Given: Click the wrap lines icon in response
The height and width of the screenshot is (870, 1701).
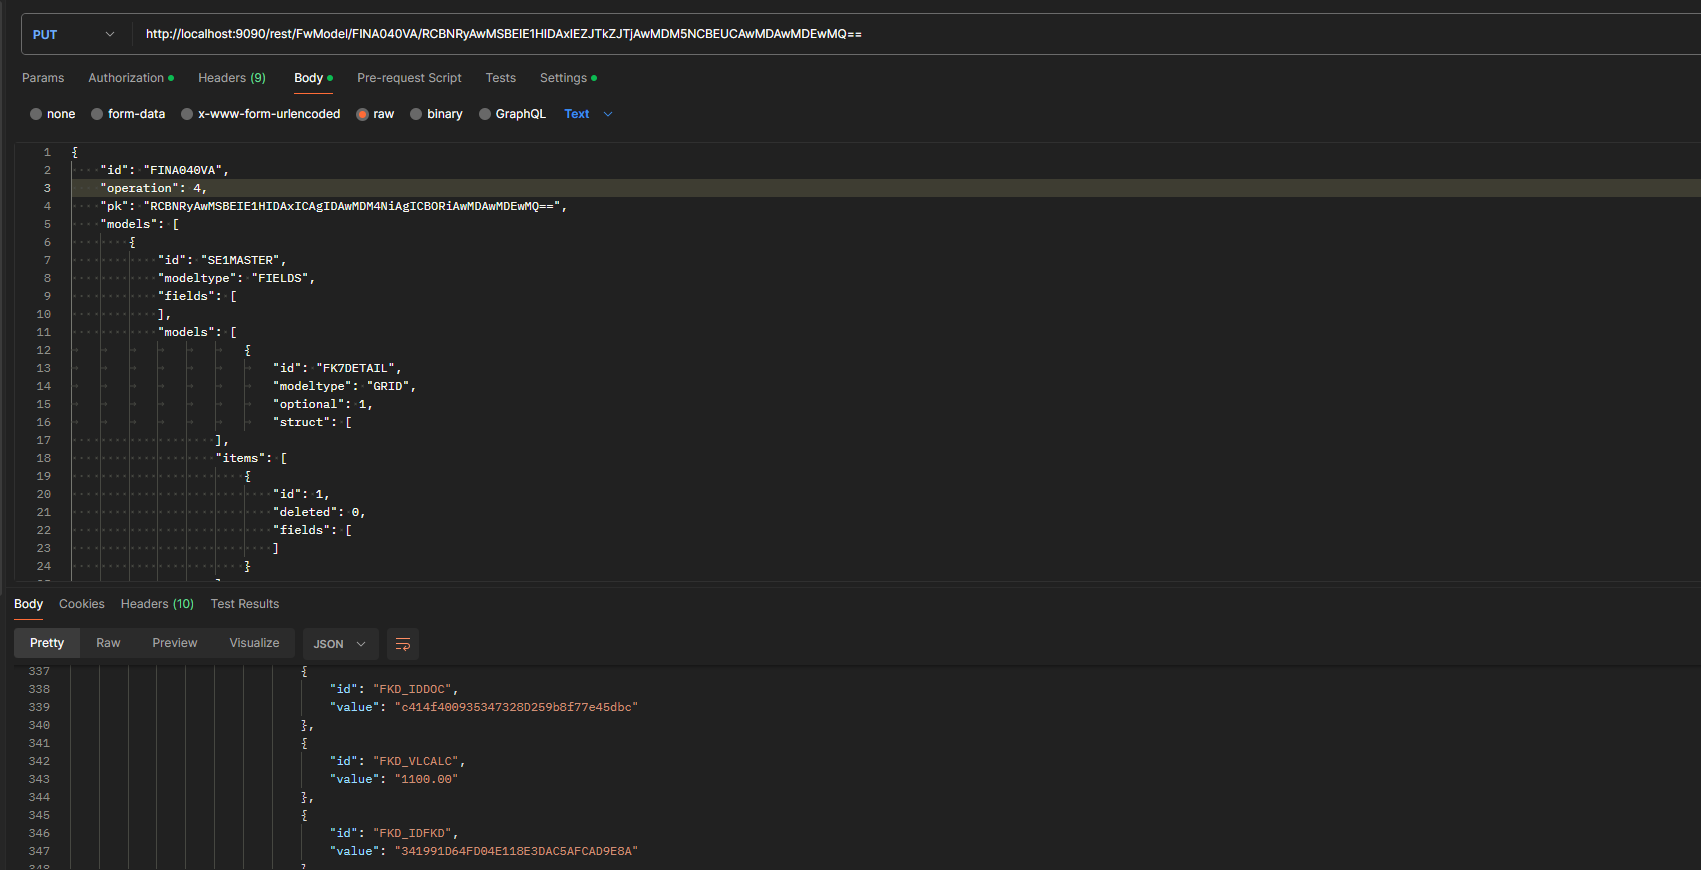Looking at the screenshot, I should 403,644.
